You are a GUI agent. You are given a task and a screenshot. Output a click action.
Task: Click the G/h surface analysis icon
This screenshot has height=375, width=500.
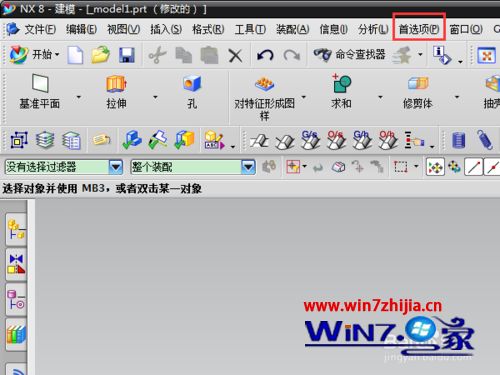(362, 139)
